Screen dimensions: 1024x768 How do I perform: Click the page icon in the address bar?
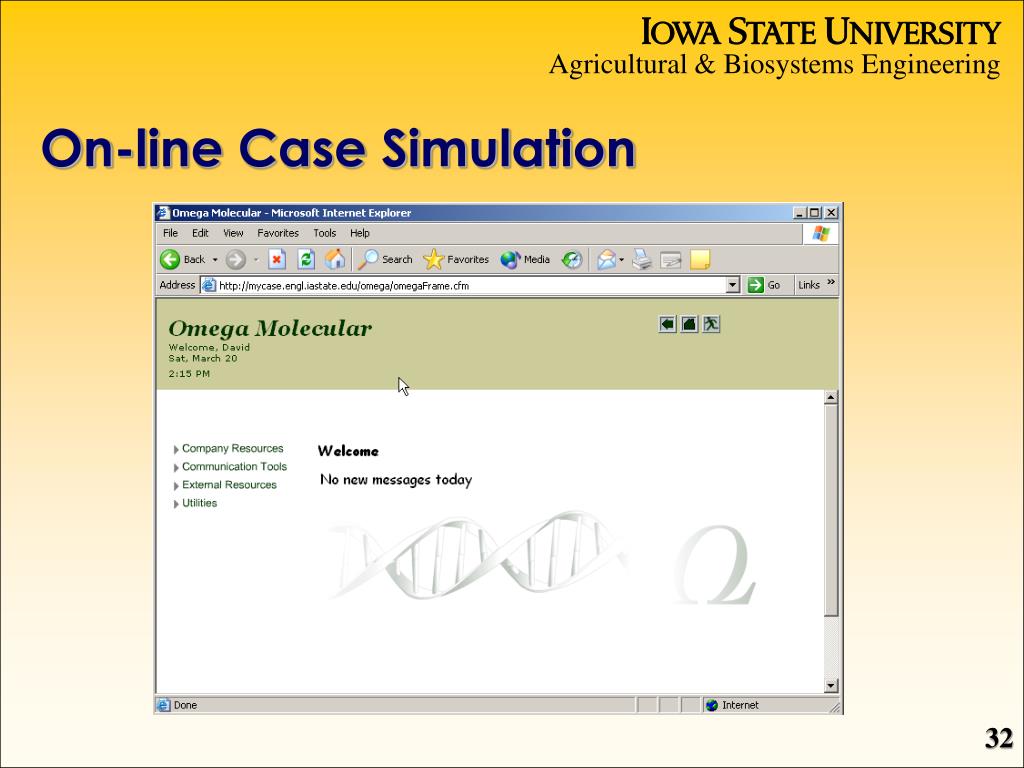[x=208, y=285]
